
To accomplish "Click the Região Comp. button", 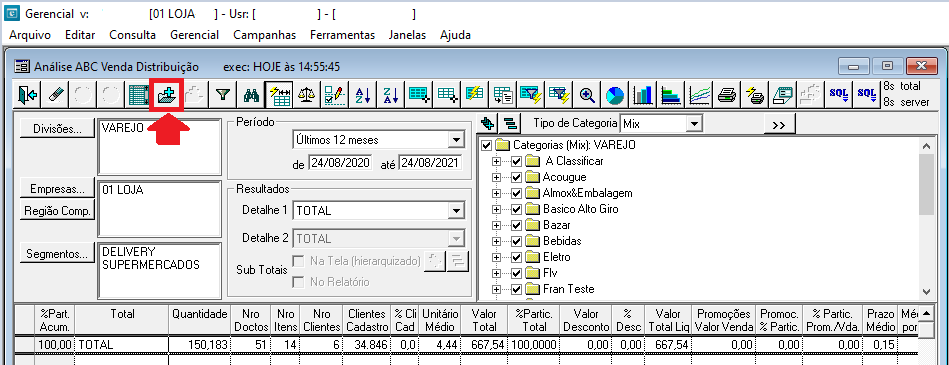I will [x=57, y=211].
